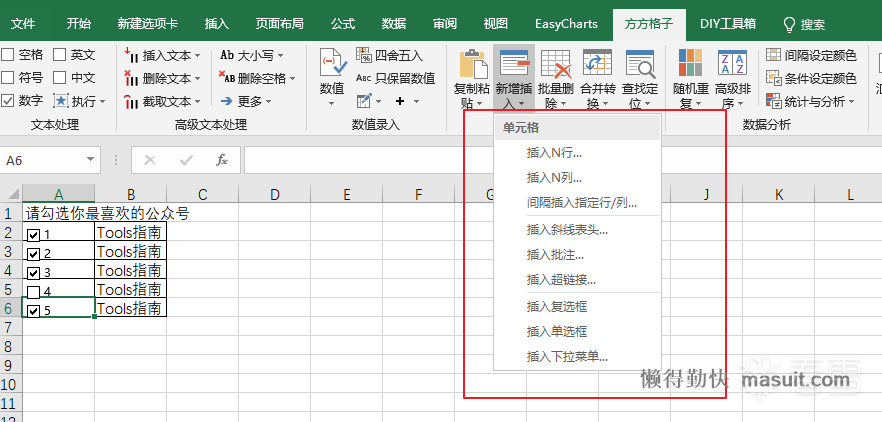Screen dimensions: 882x422
Task: Click the formula bar cancel X icon
Action: tap(150, 160)
